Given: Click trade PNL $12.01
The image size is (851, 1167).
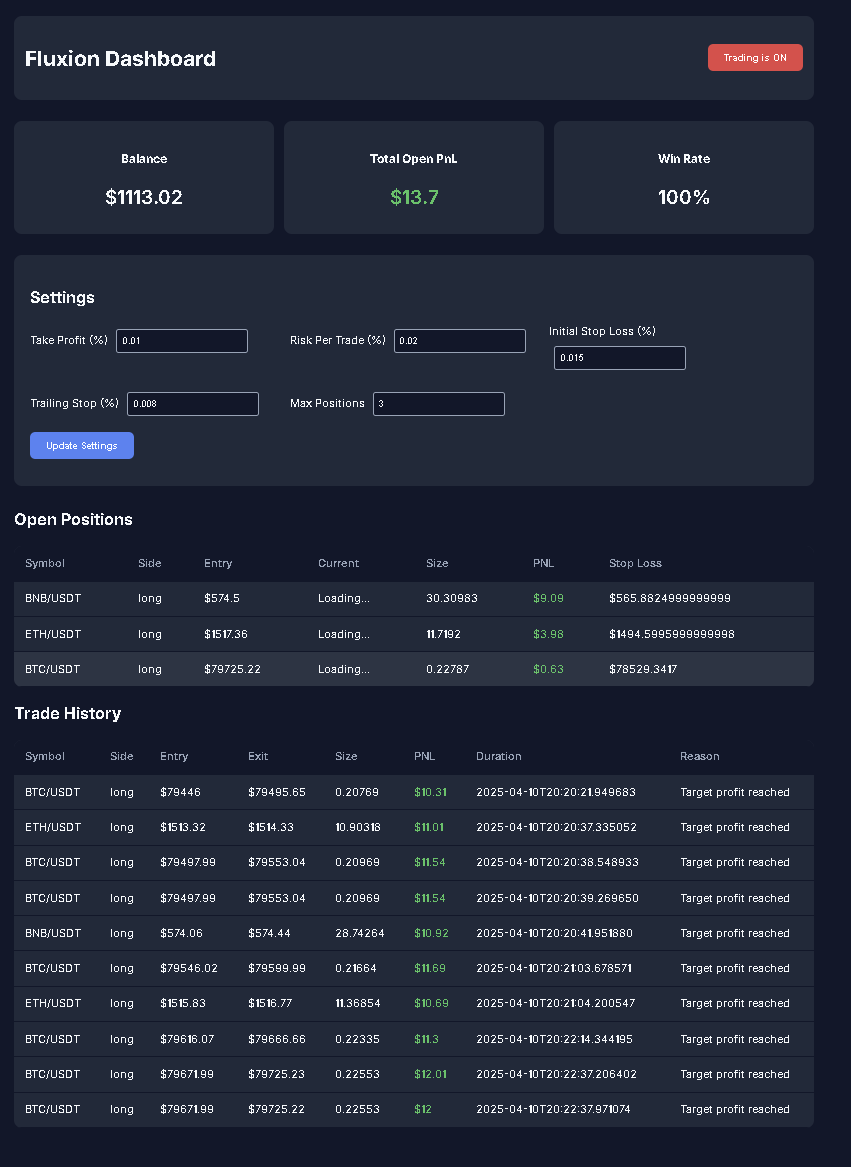Looking at the screenshot, I should 430,1073.
